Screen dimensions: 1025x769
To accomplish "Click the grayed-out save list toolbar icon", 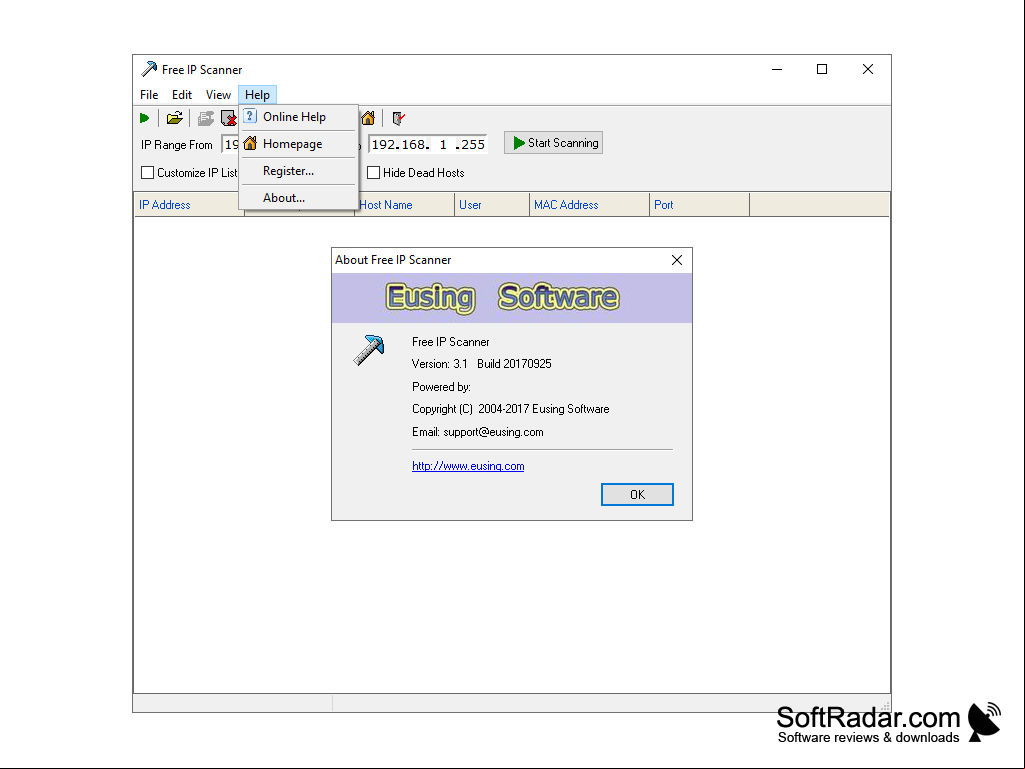I will 206,118.
